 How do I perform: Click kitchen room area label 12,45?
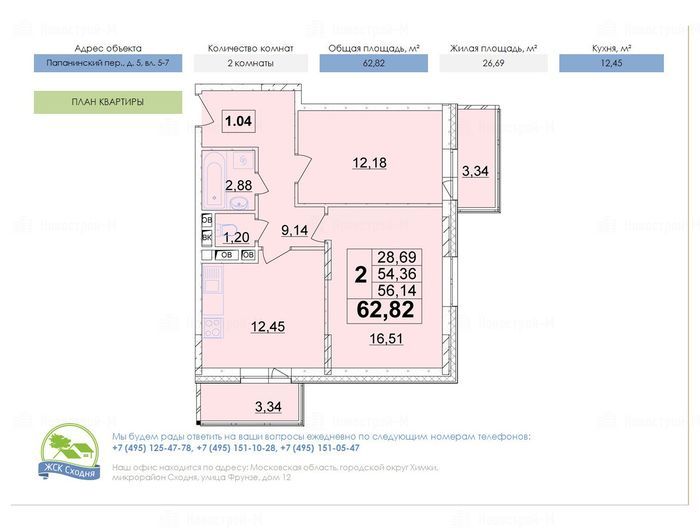tap(268, 327)
